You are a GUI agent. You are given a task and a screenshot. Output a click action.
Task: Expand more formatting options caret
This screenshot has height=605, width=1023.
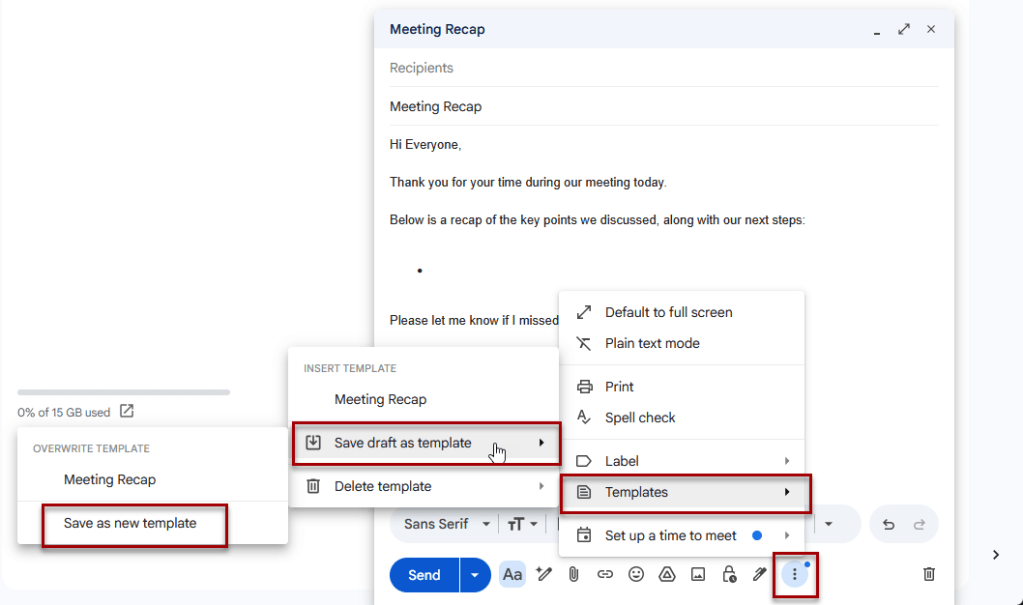(x=829, y=524)
